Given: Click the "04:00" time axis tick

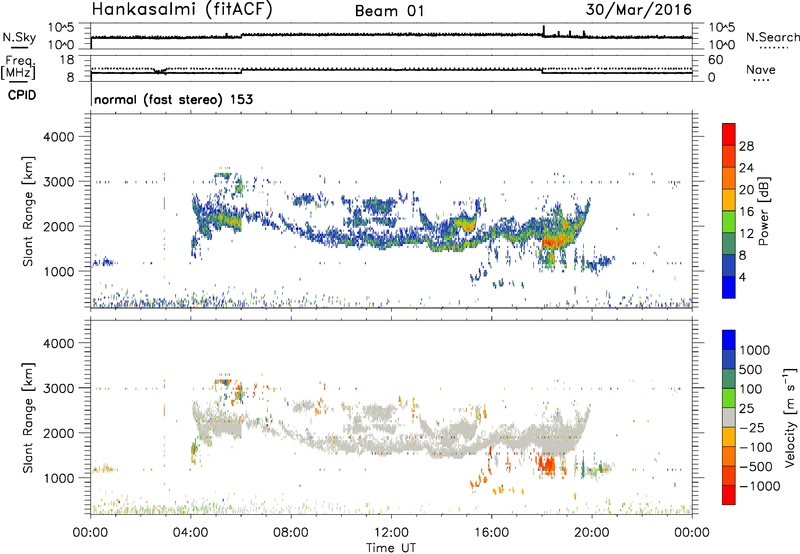Looking at the screenshot, I should (190, 533).
